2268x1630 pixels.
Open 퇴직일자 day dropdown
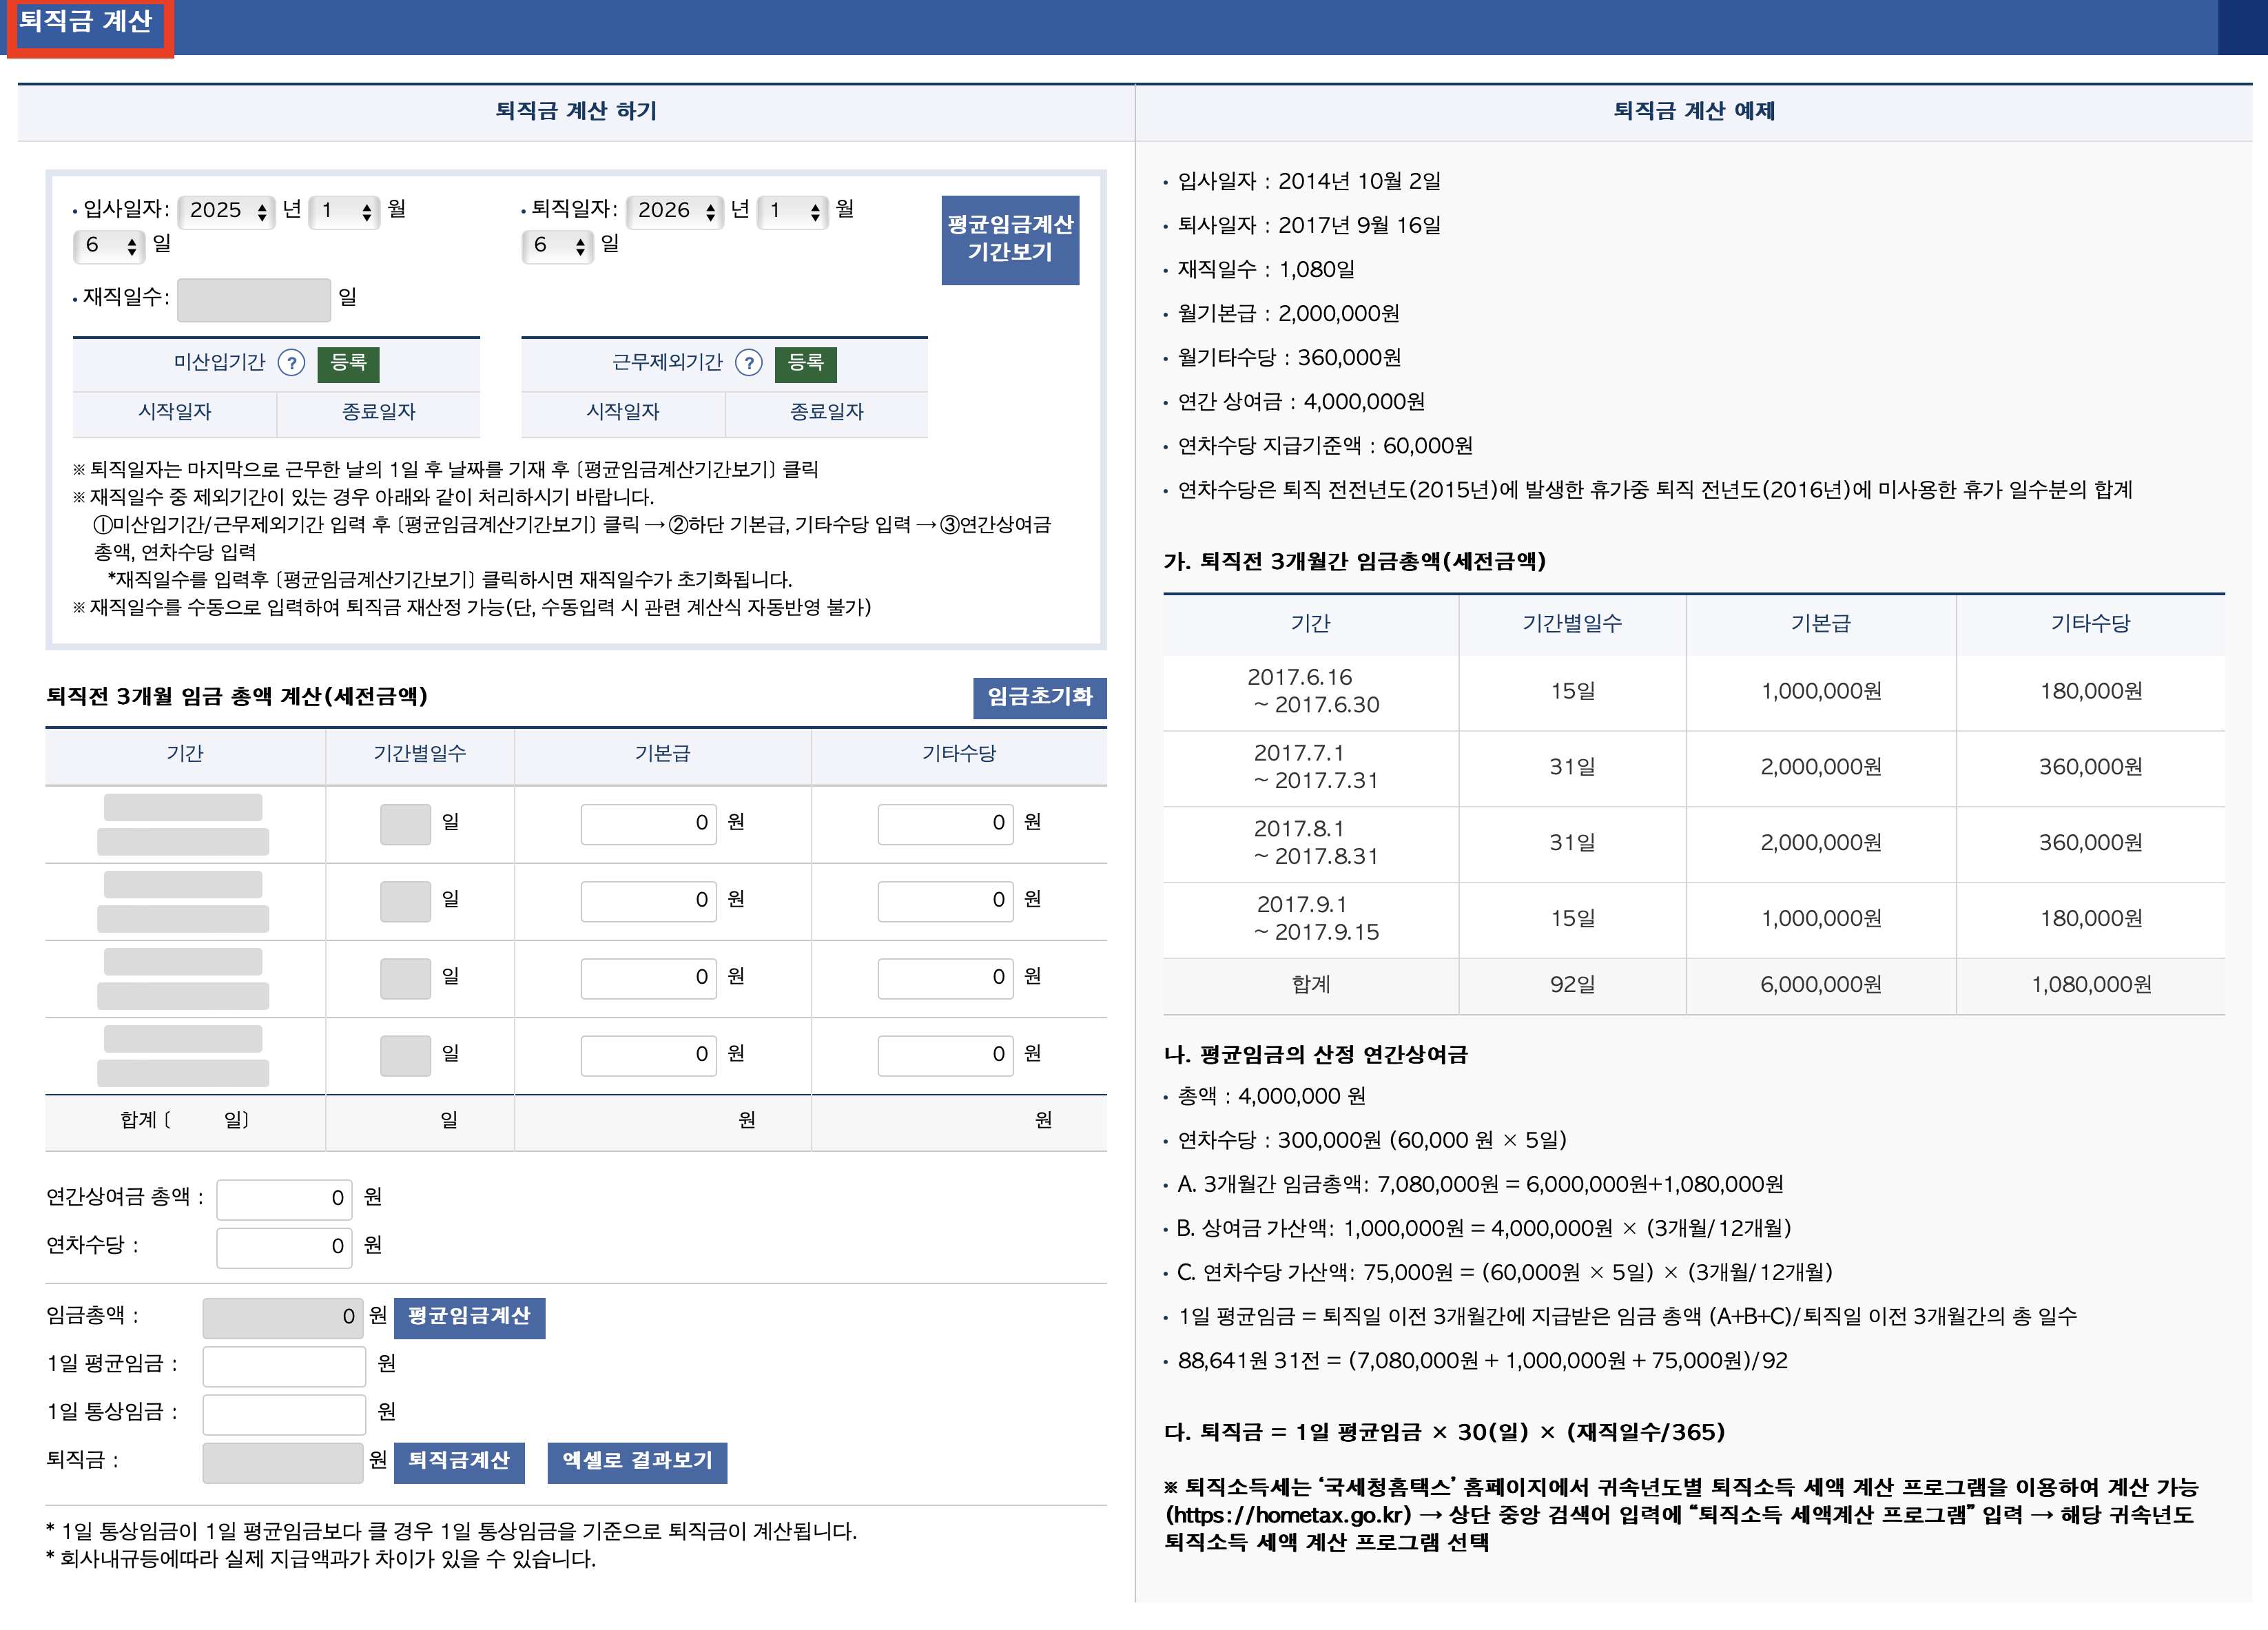[x=557, y=246]
